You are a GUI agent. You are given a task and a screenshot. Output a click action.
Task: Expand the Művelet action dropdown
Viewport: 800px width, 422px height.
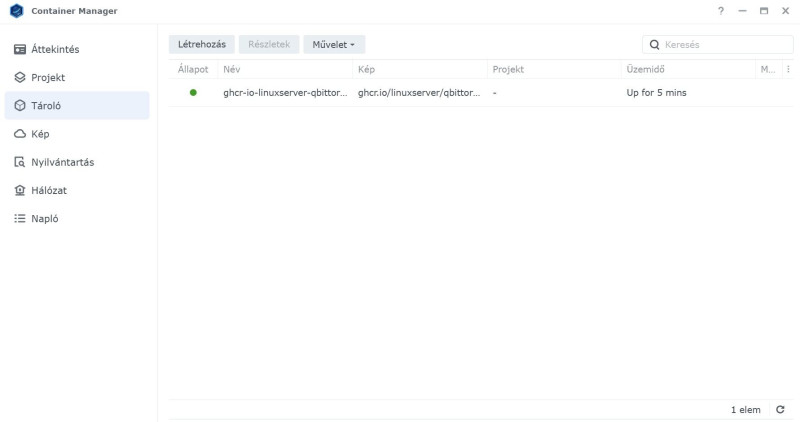[334, 44]
